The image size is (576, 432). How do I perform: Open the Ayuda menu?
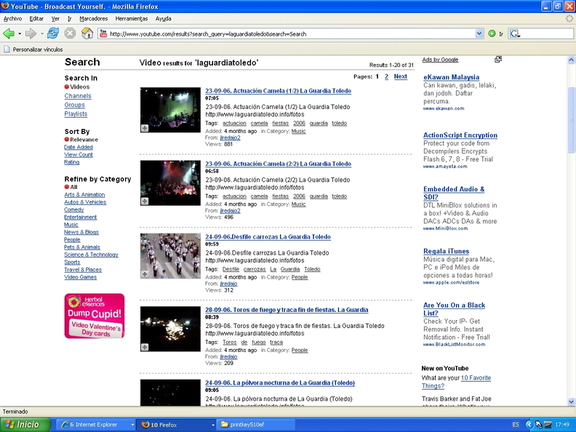coord(163,19)
